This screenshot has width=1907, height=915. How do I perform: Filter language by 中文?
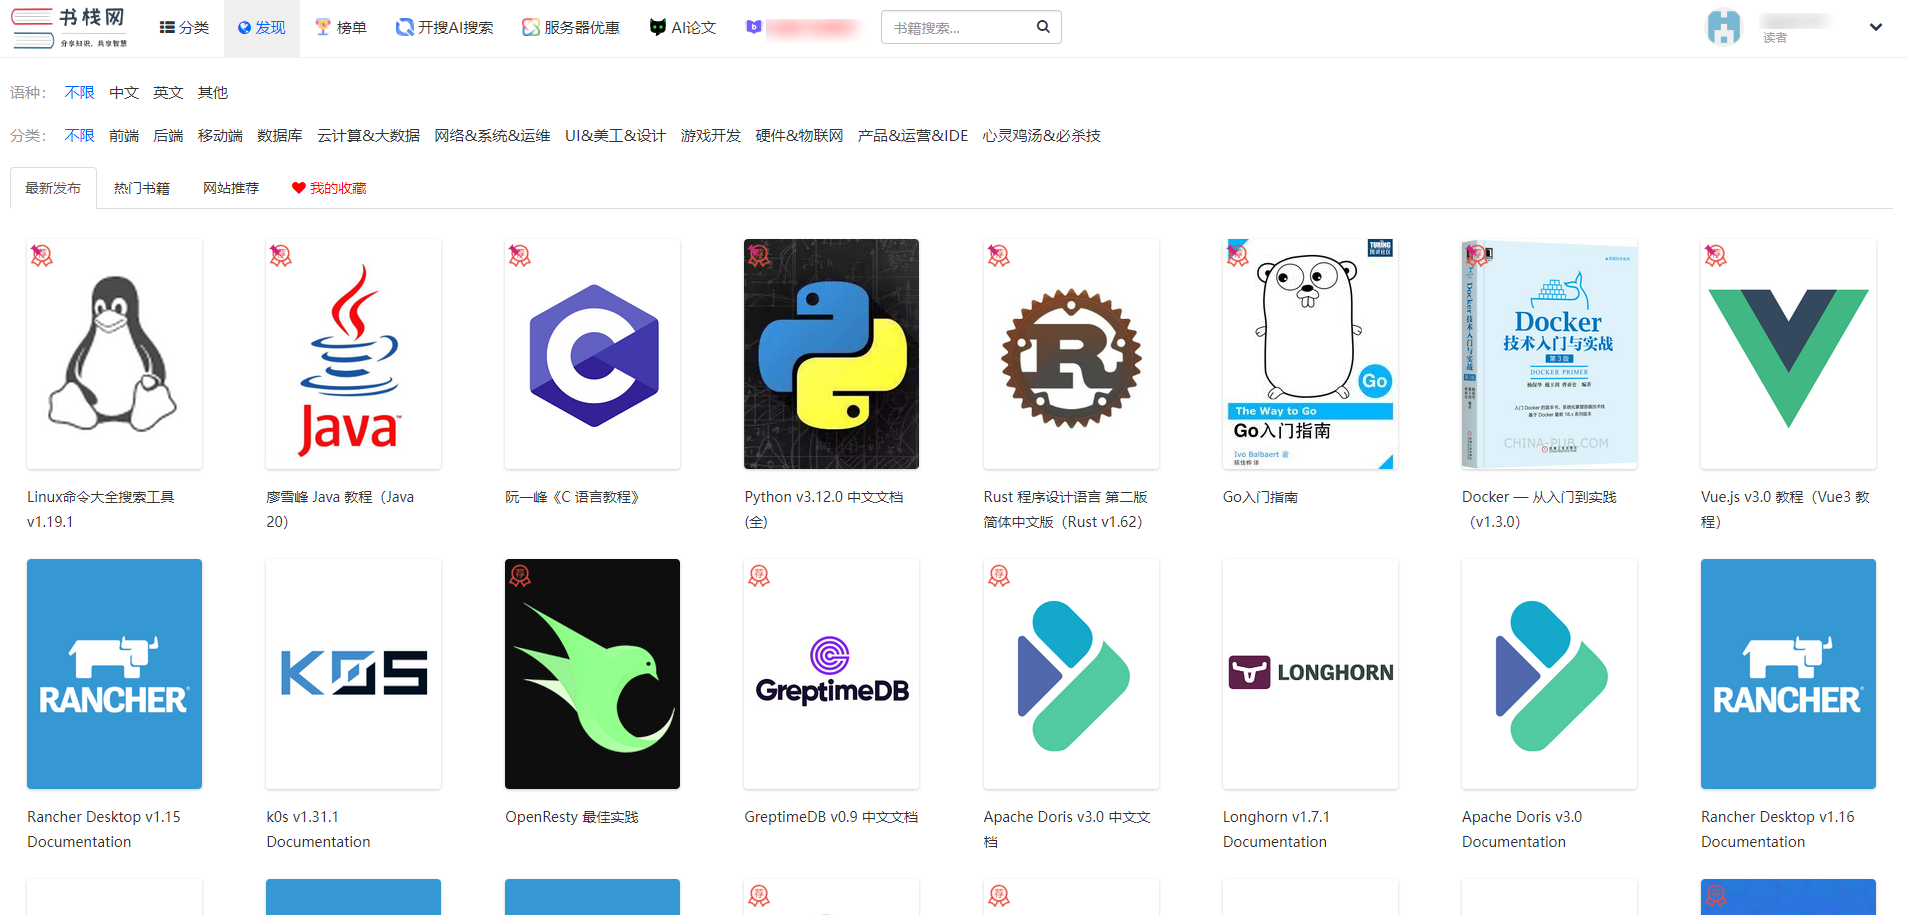(x=124, y=93)
